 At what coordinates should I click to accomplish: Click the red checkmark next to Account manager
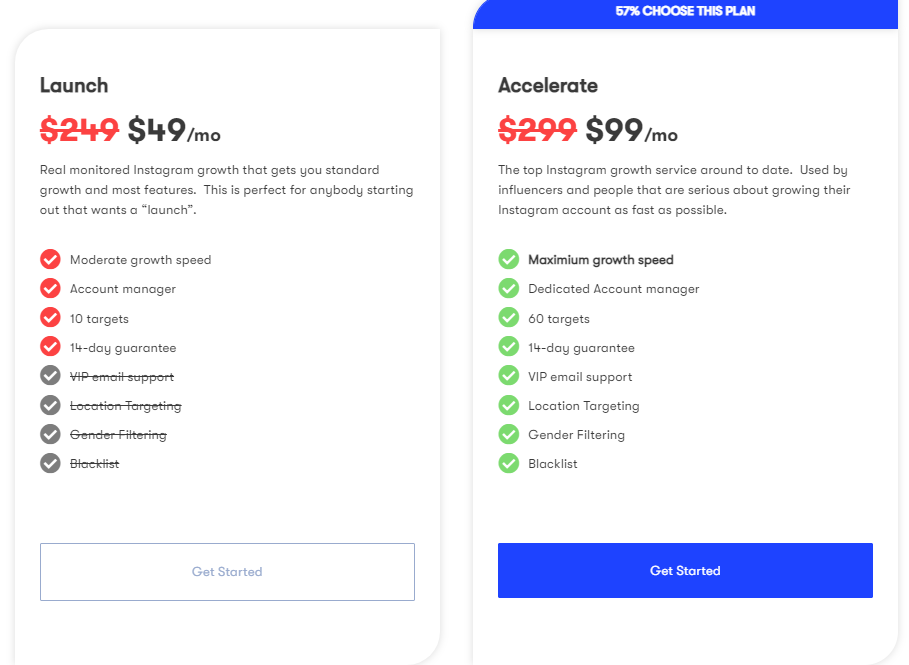pos(50,288)
